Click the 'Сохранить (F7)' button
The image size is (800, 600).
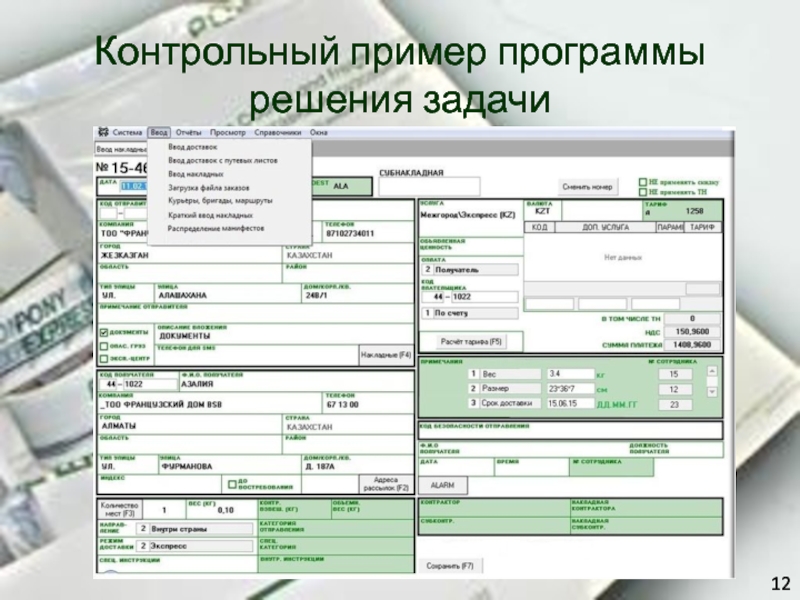[449, 566]
